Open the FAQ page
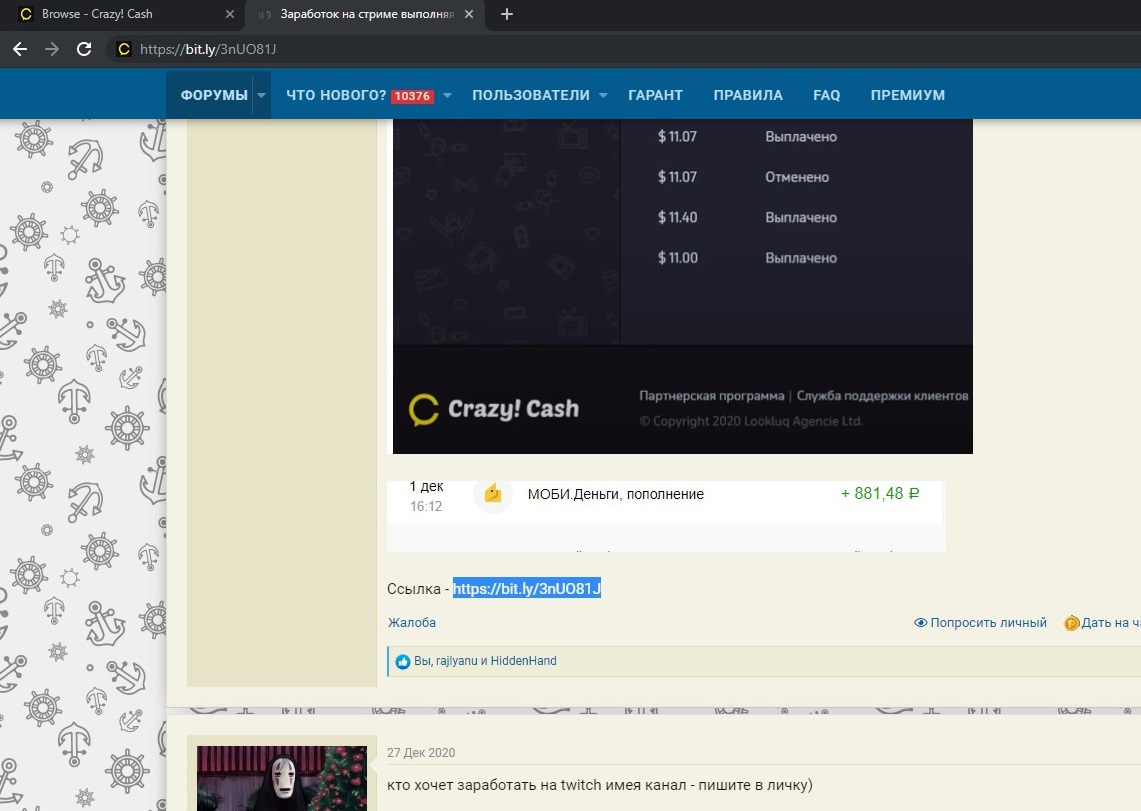 coord(827,95)
